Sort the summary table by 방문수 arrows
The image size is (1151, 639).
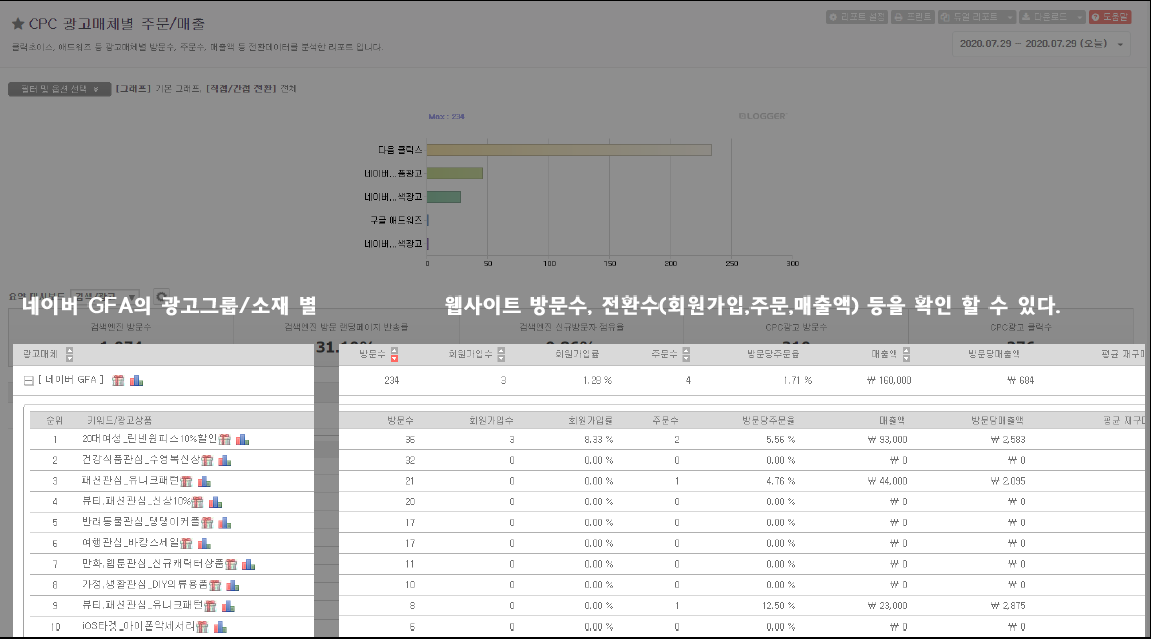coord(394,354)
